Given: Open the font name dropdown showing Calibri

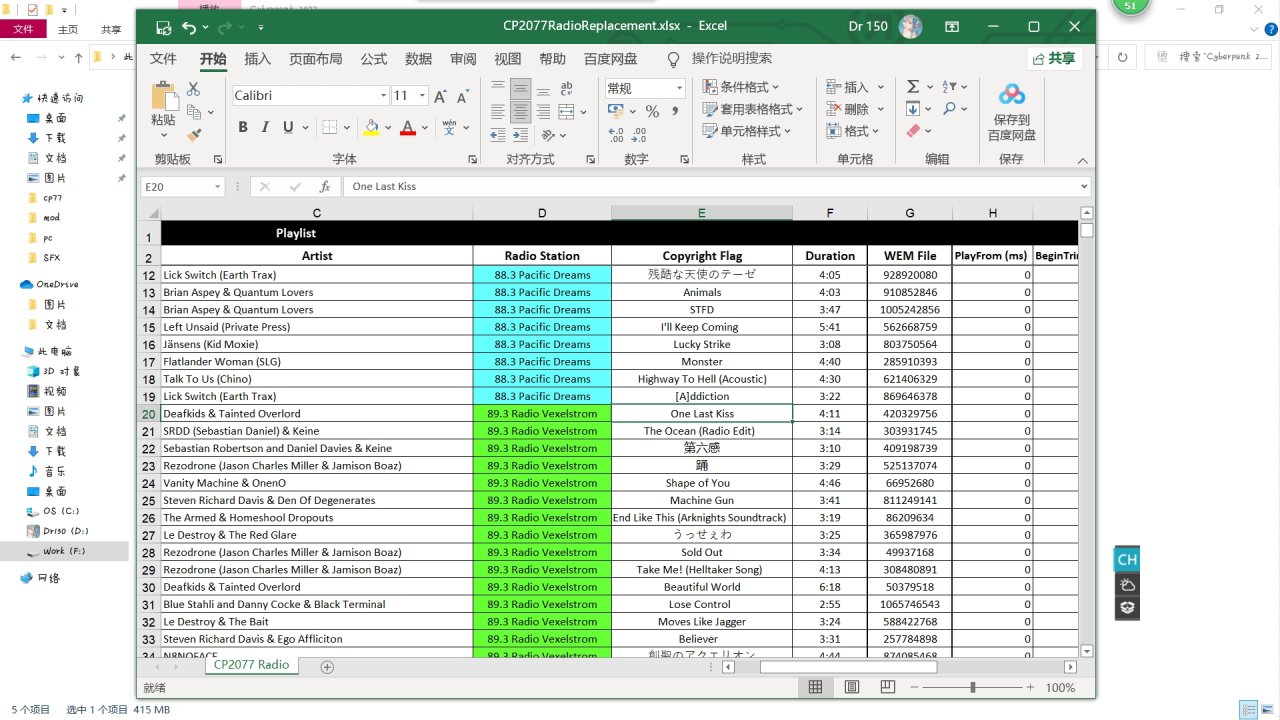Looking at the screenshot, I should (x=383, y=96).
